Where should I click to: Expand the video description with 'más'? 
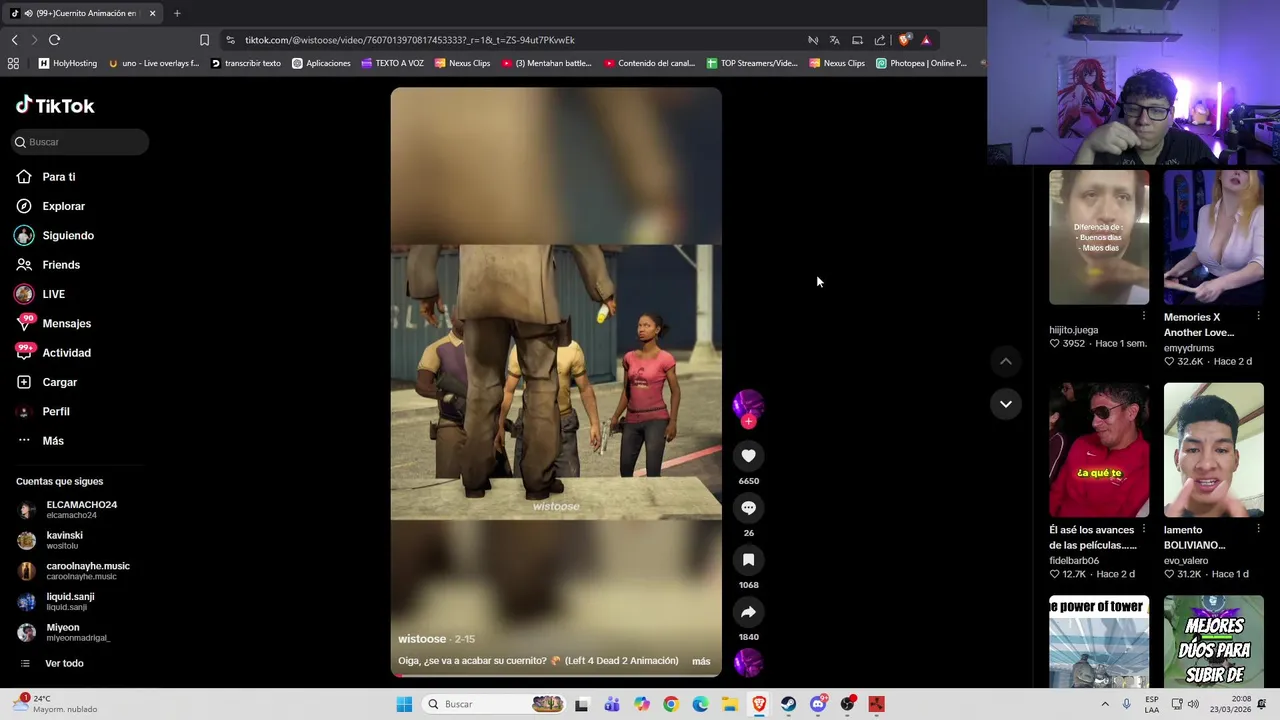click(x=701, y=661)
